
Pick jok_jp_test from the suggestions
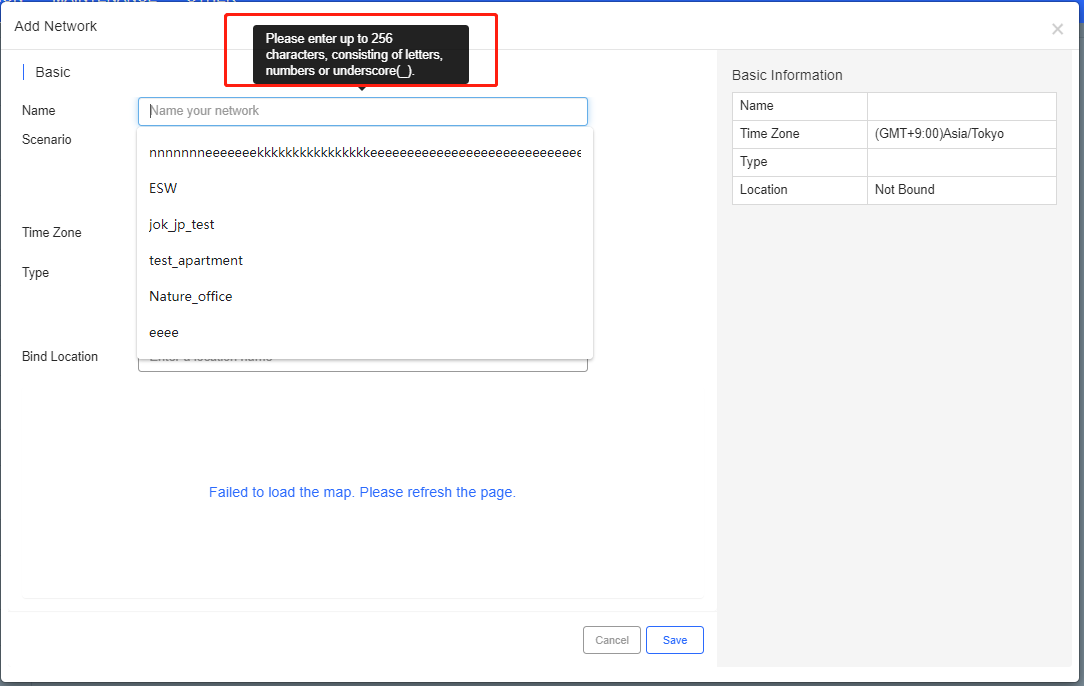pyautogui.click(x=365, y=225)
